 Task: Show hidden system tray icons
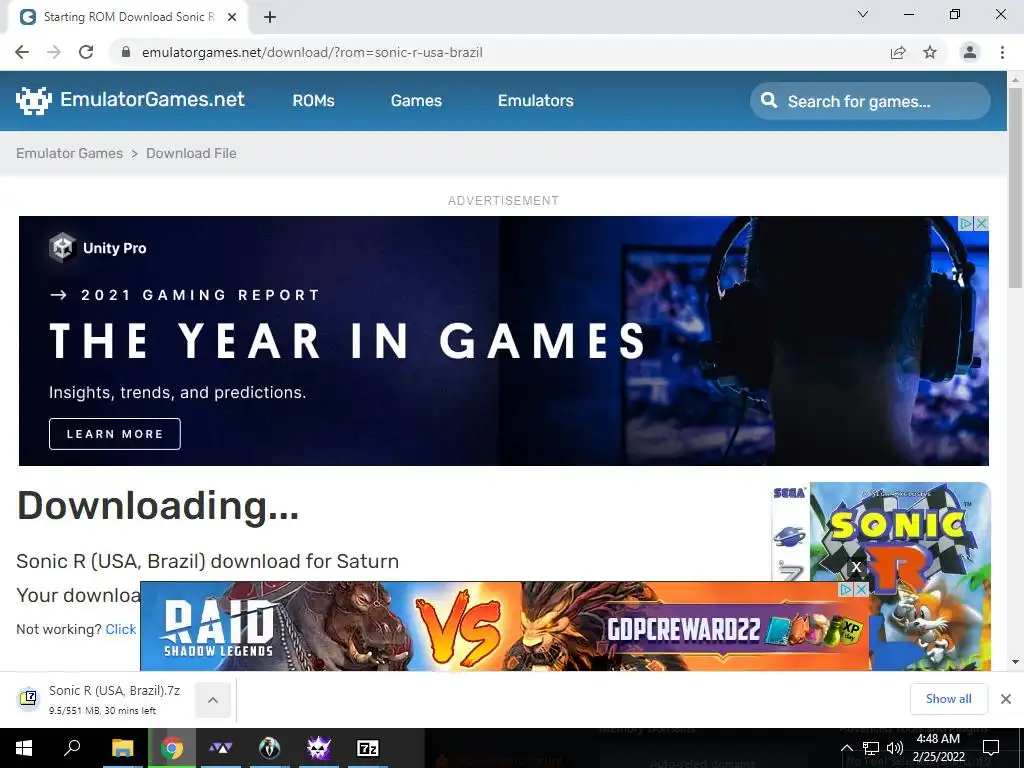pos(846,748)
